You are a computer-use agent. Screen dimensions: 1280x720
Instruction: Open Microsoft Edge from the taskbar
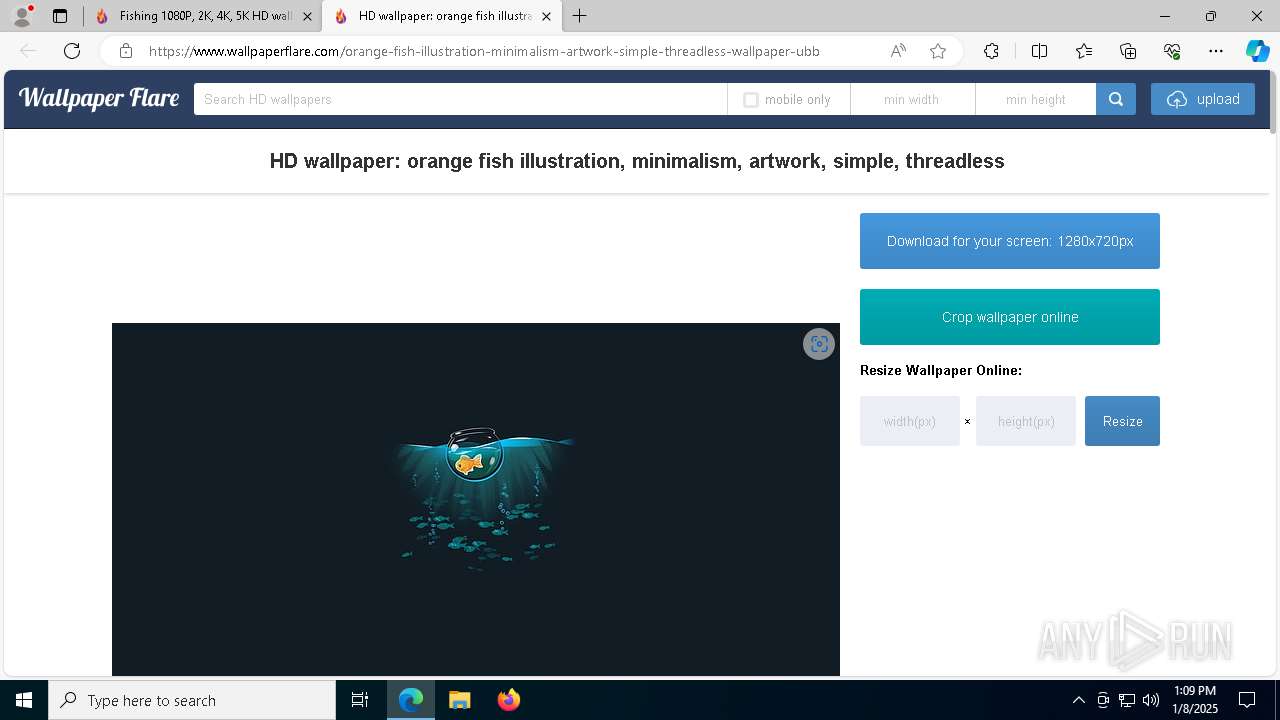point(411,700)
